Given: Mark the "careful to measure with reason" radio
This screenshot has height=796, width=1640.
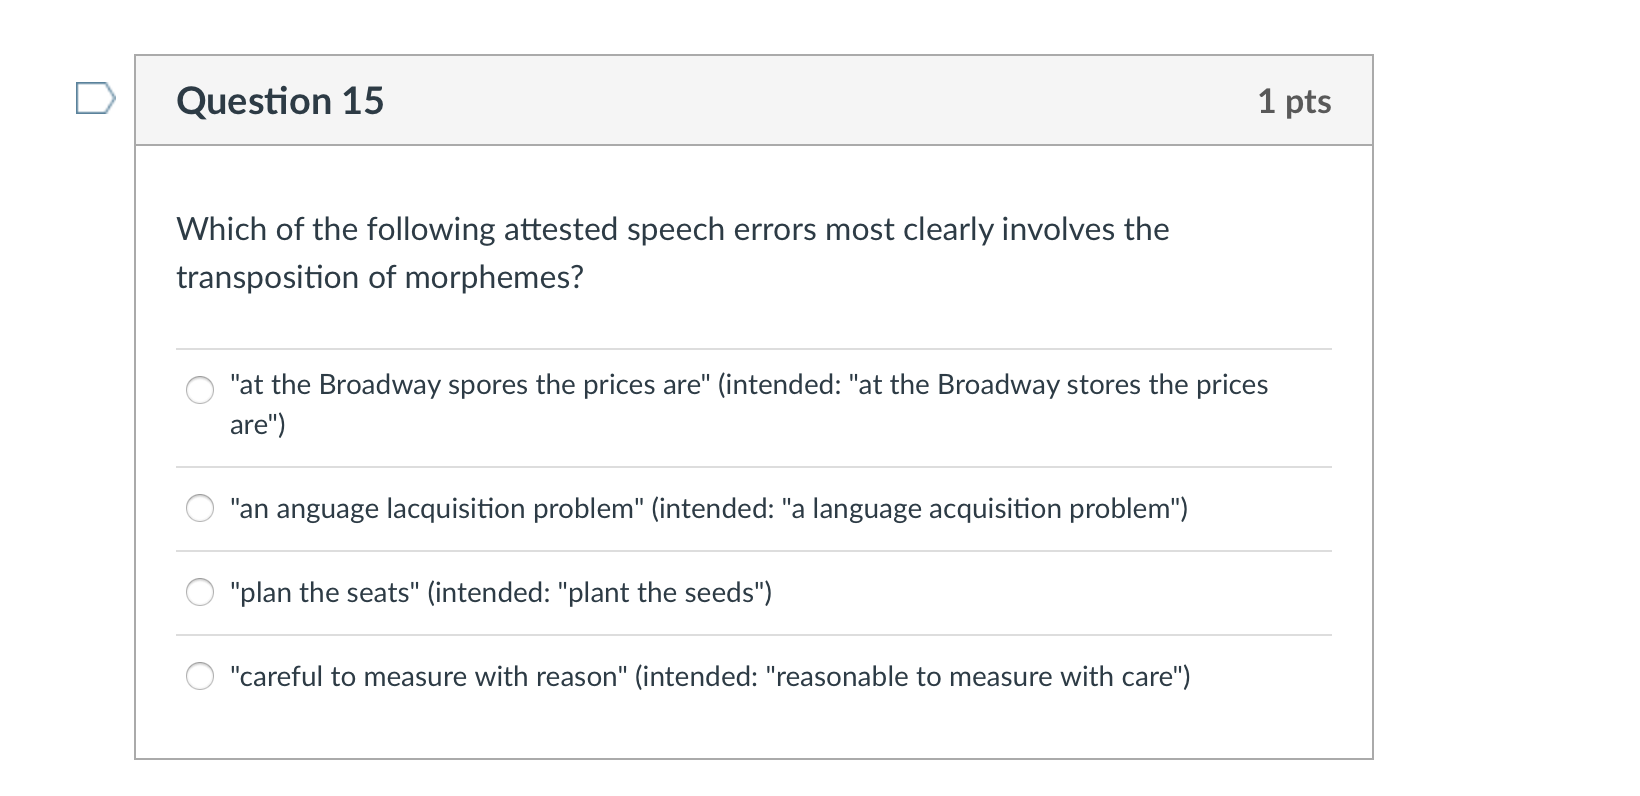Looking at the screenshot, I should [x=200, y=676].
